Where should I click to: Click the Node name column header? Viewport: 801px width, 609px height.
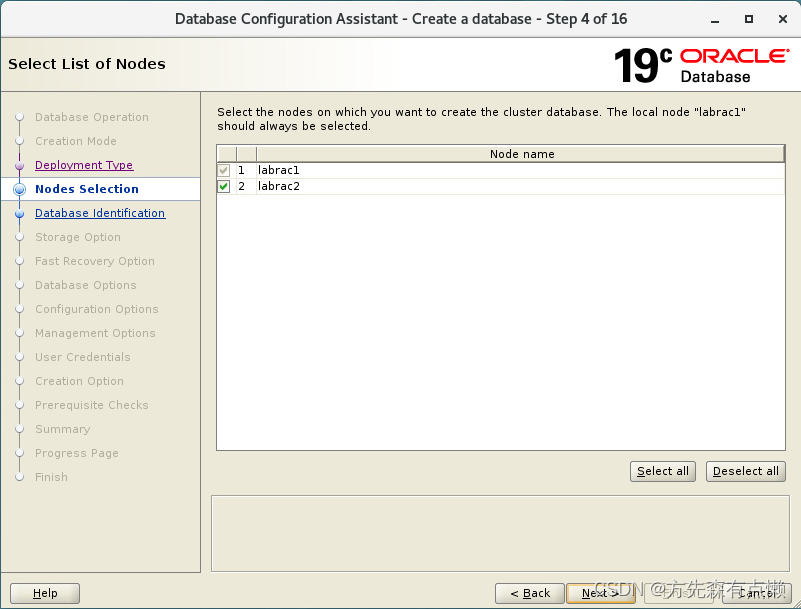[521, 154]
